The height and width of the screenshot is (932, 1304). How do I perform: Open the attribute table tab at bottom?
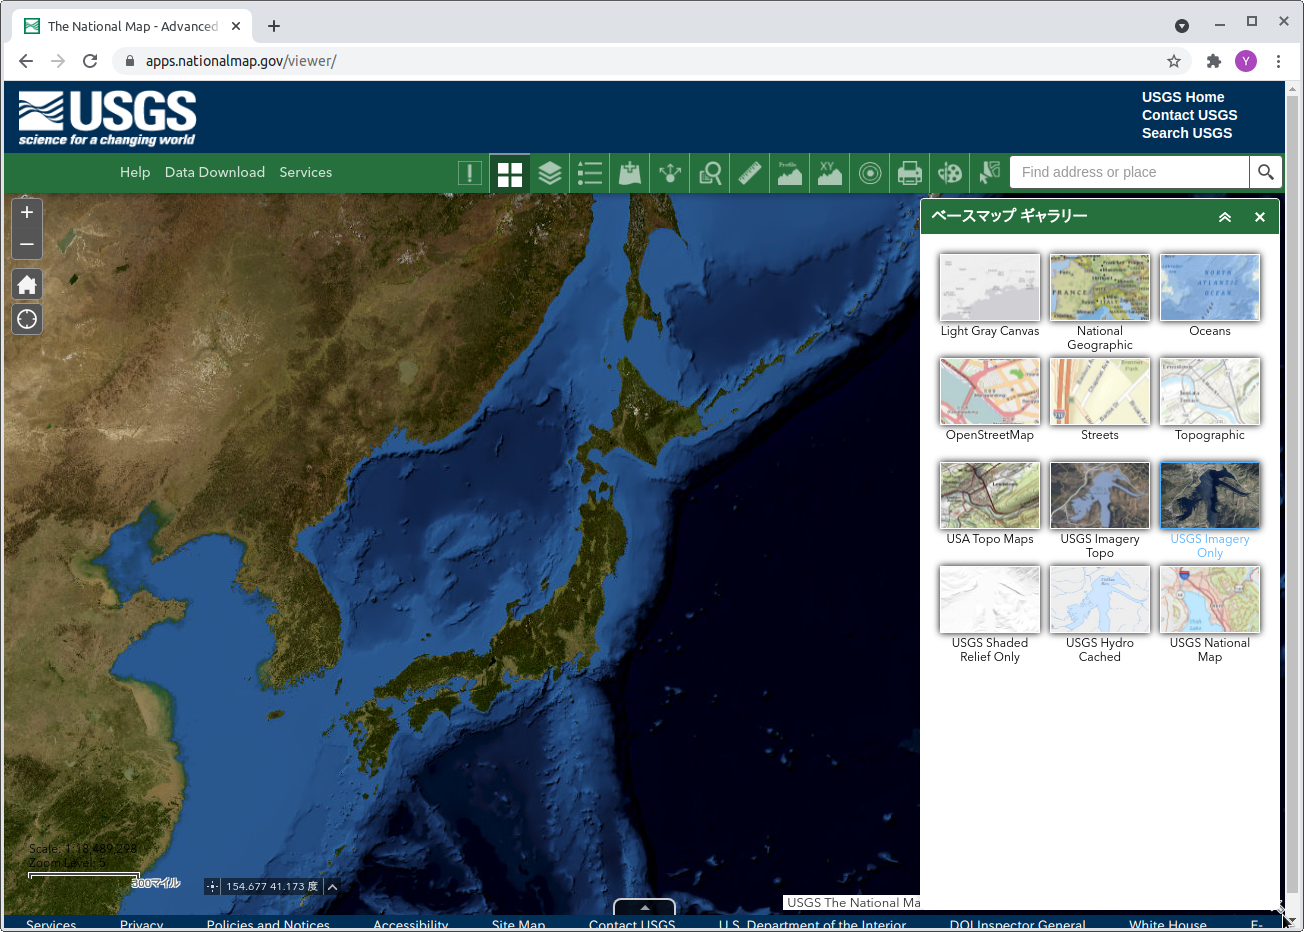645,907
